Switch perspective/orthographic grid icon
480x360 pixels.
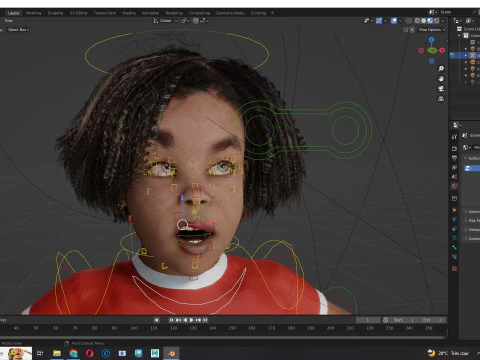click(441, 99)
